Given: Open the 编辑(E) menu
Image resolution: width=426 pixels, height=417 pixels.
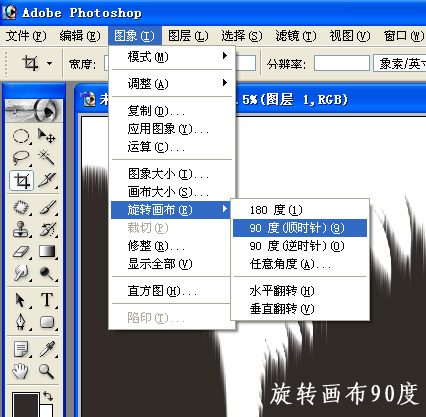Looking at the screenshot, I should tap(80, 36).
